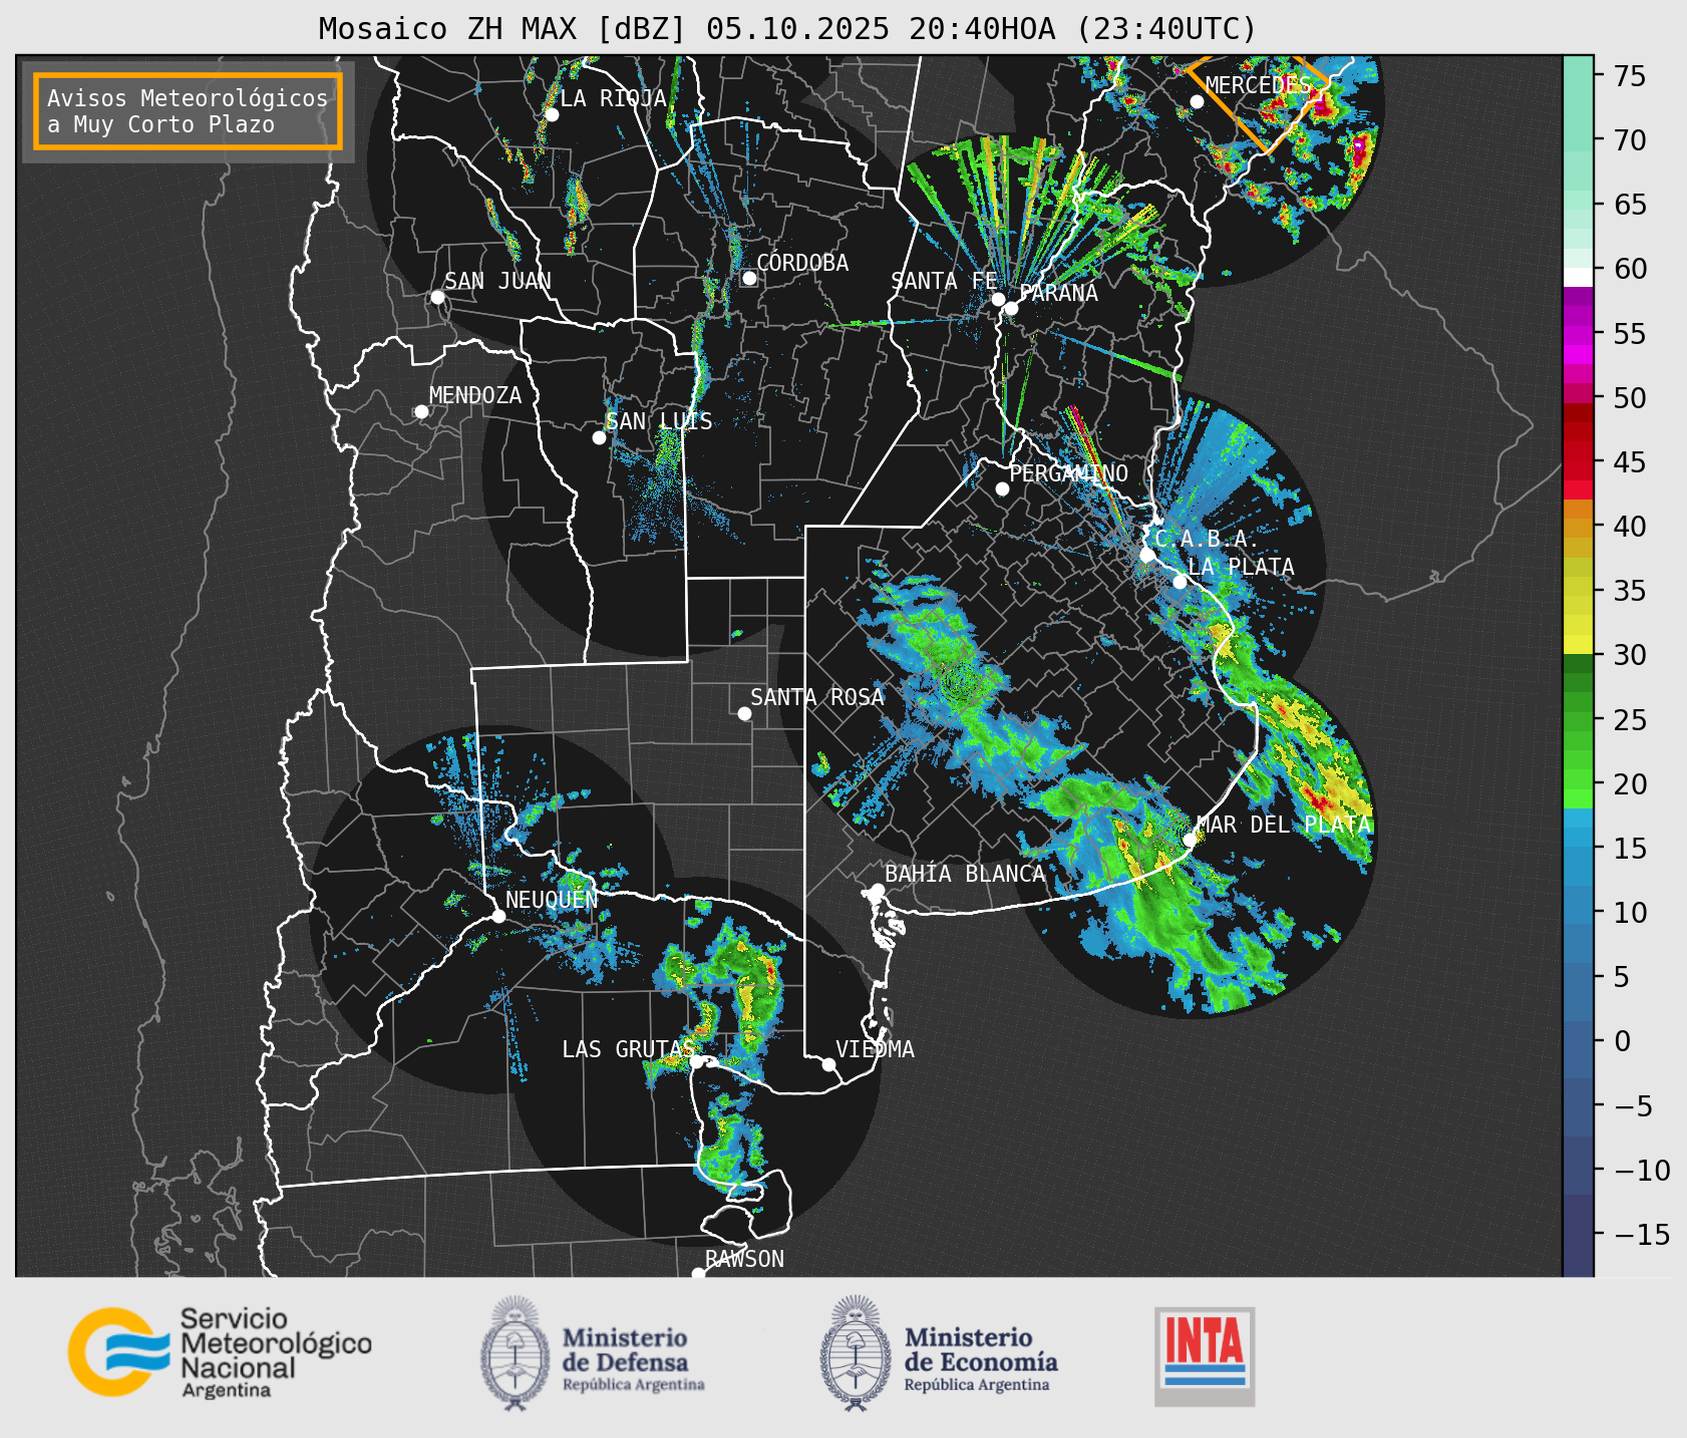The height and width of the screenshot is (1438, 1687).
Task: Click the white city dot for San Luis
Action: [x=599, y=438]
